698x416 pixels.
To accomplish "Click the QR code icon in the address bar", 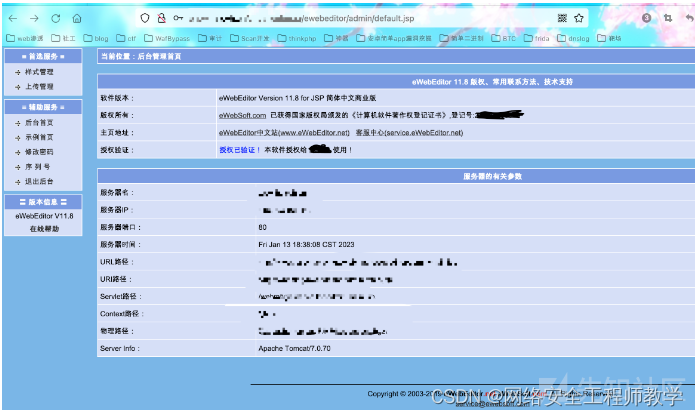I will tap(562, 18).
